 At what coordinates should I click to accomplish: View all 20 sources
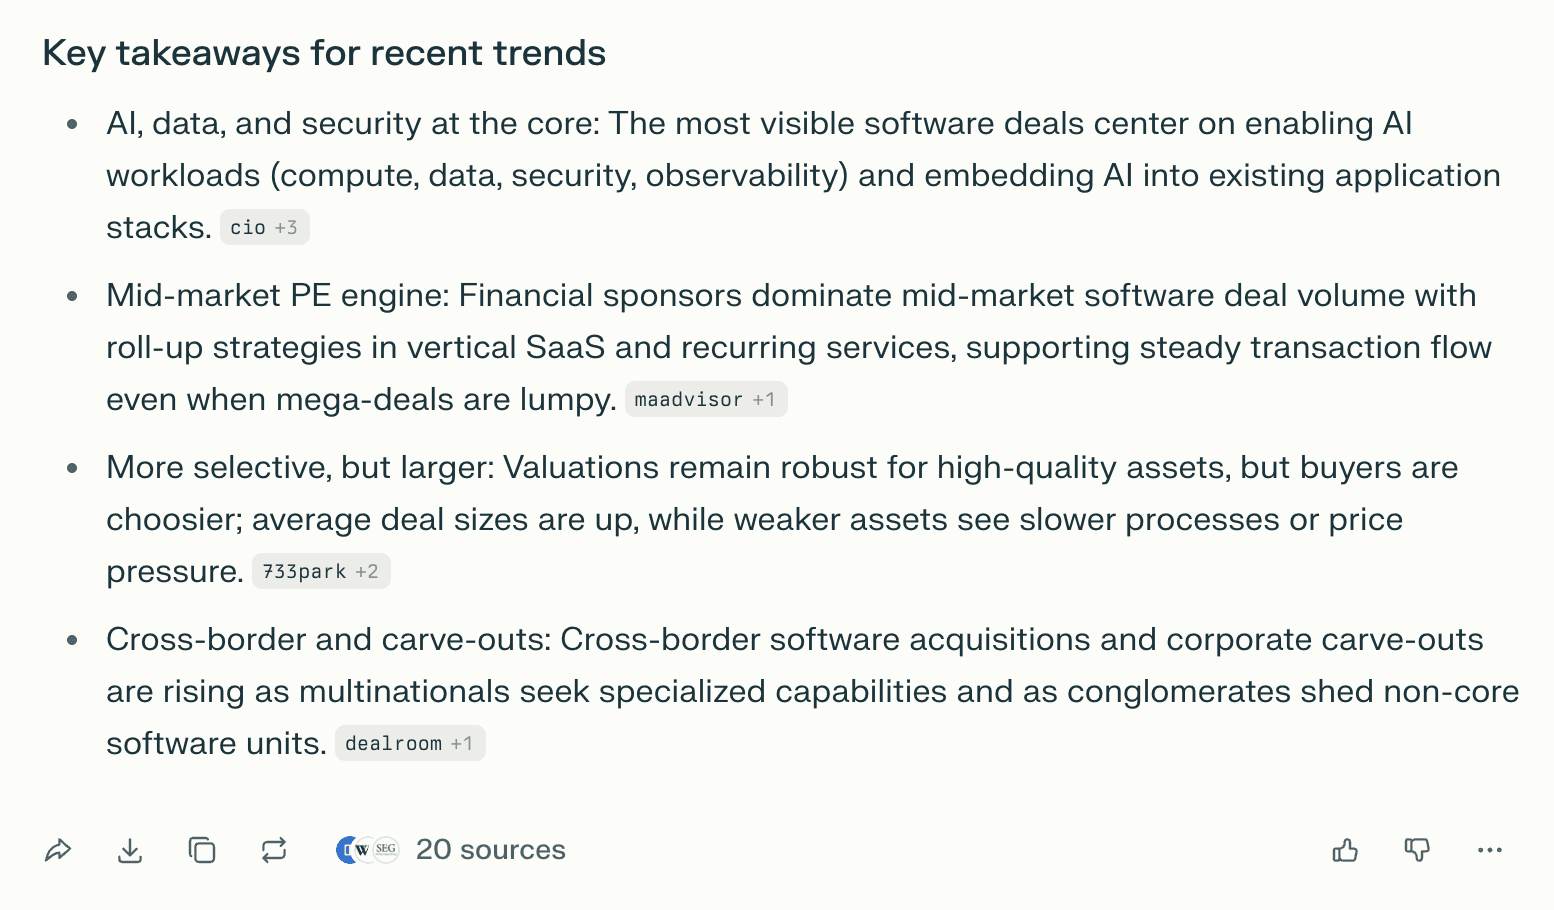coord(491,849)
